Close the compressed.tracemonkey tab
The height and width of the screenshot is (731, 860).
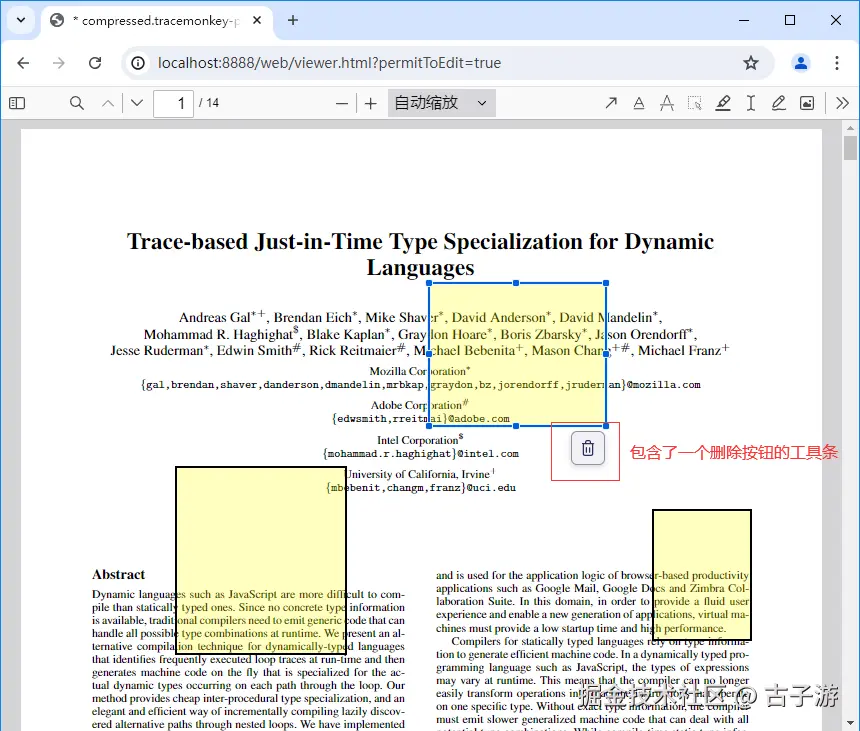pos(257,20)
